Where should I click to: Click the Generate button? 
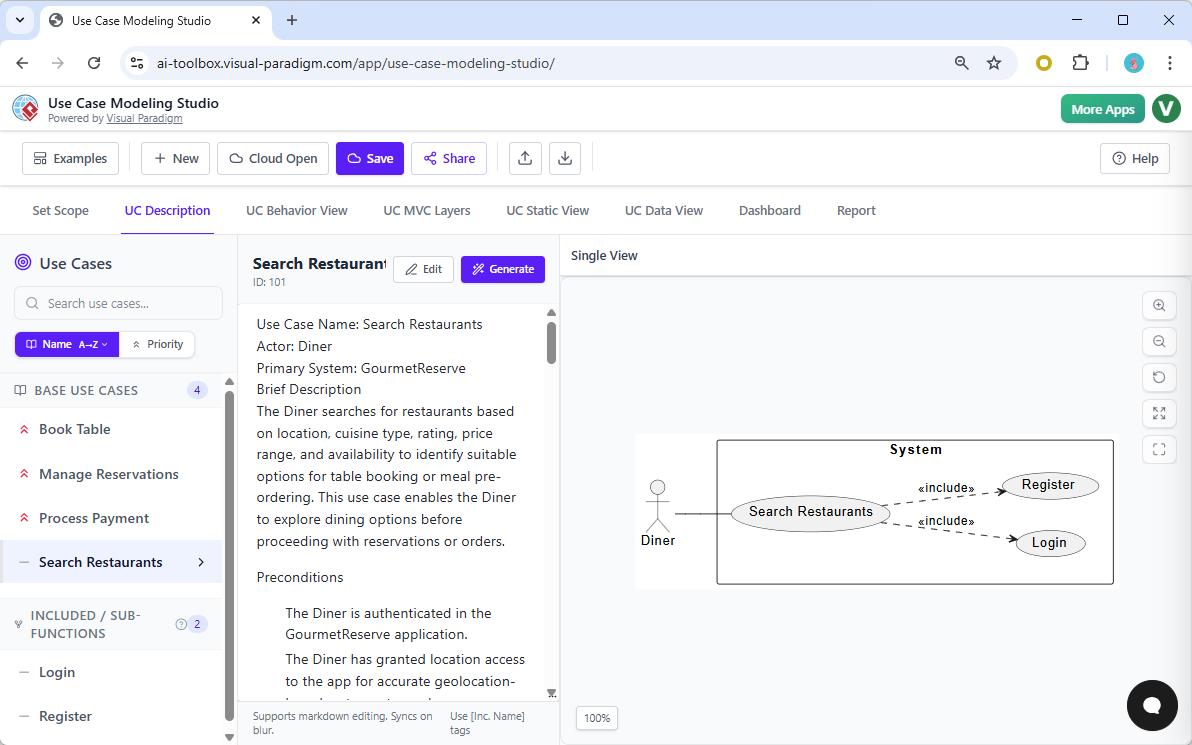pos(503,269)
